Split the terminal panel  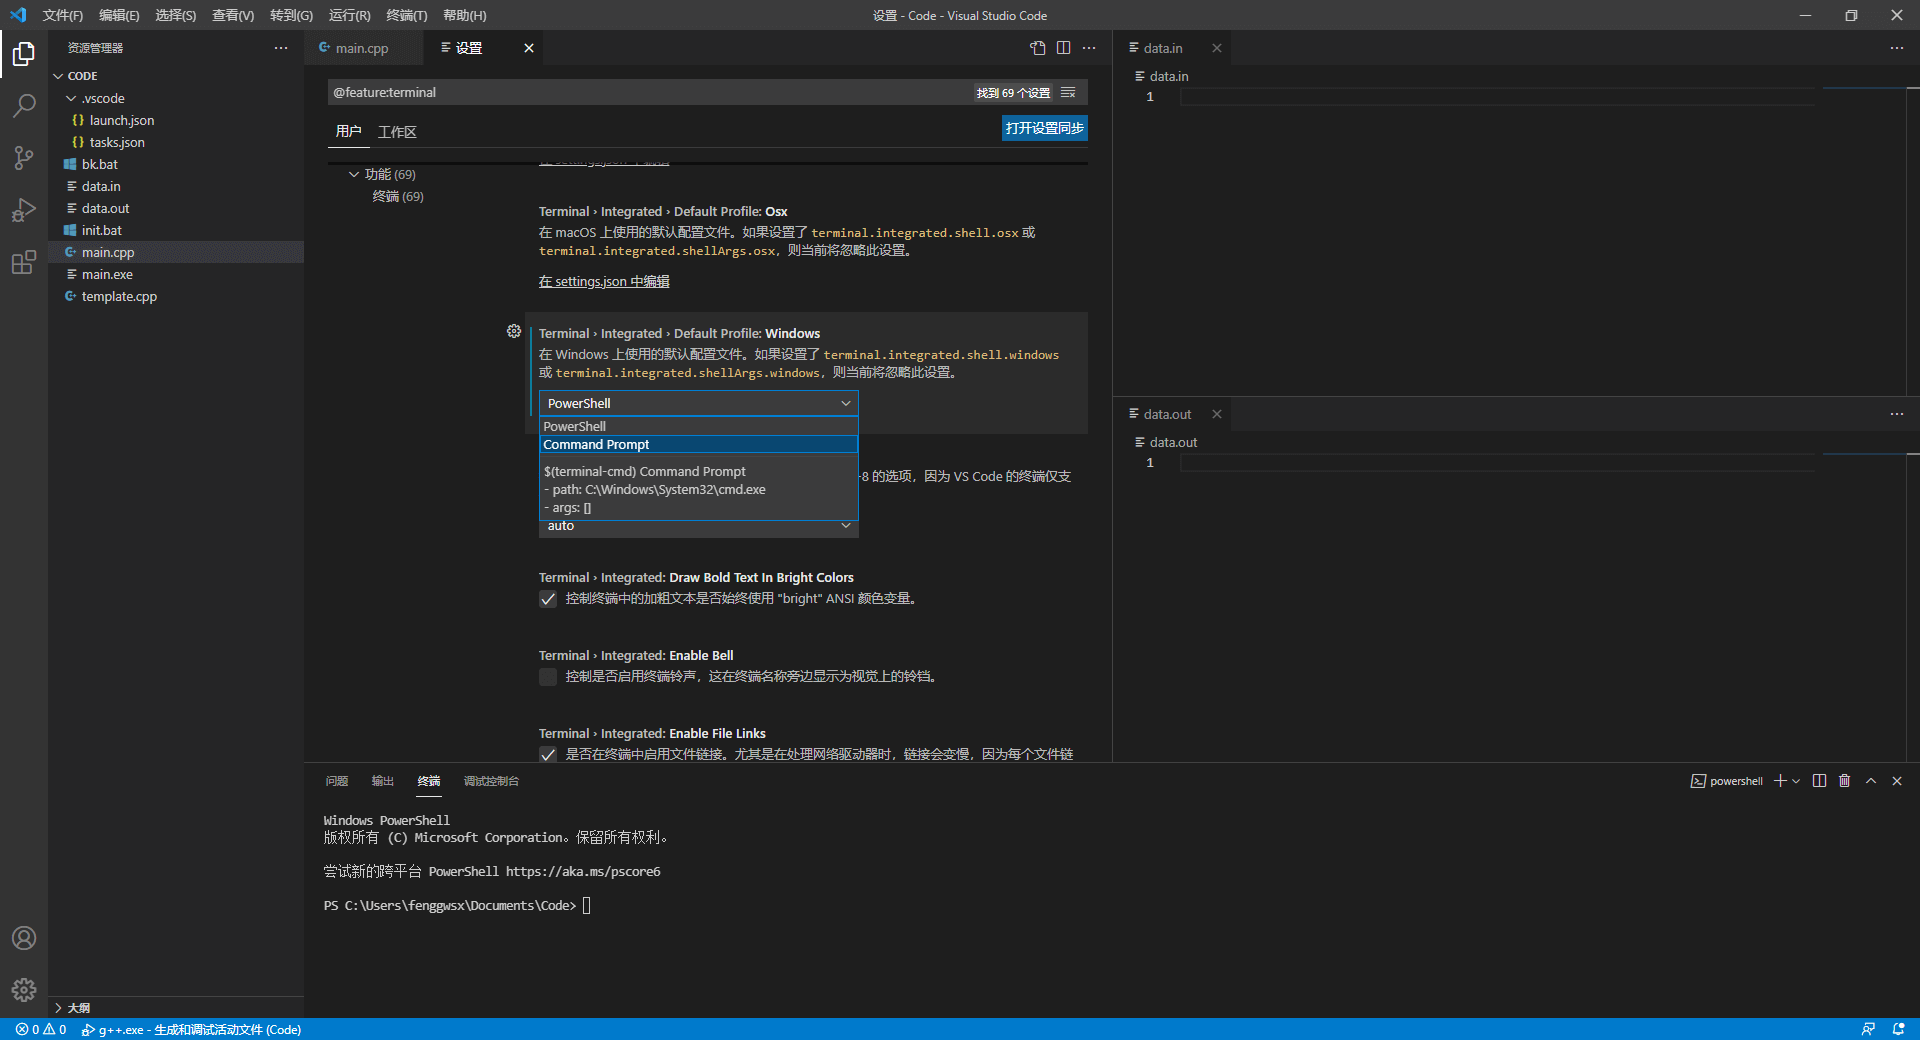click(x=1819, y=781)
